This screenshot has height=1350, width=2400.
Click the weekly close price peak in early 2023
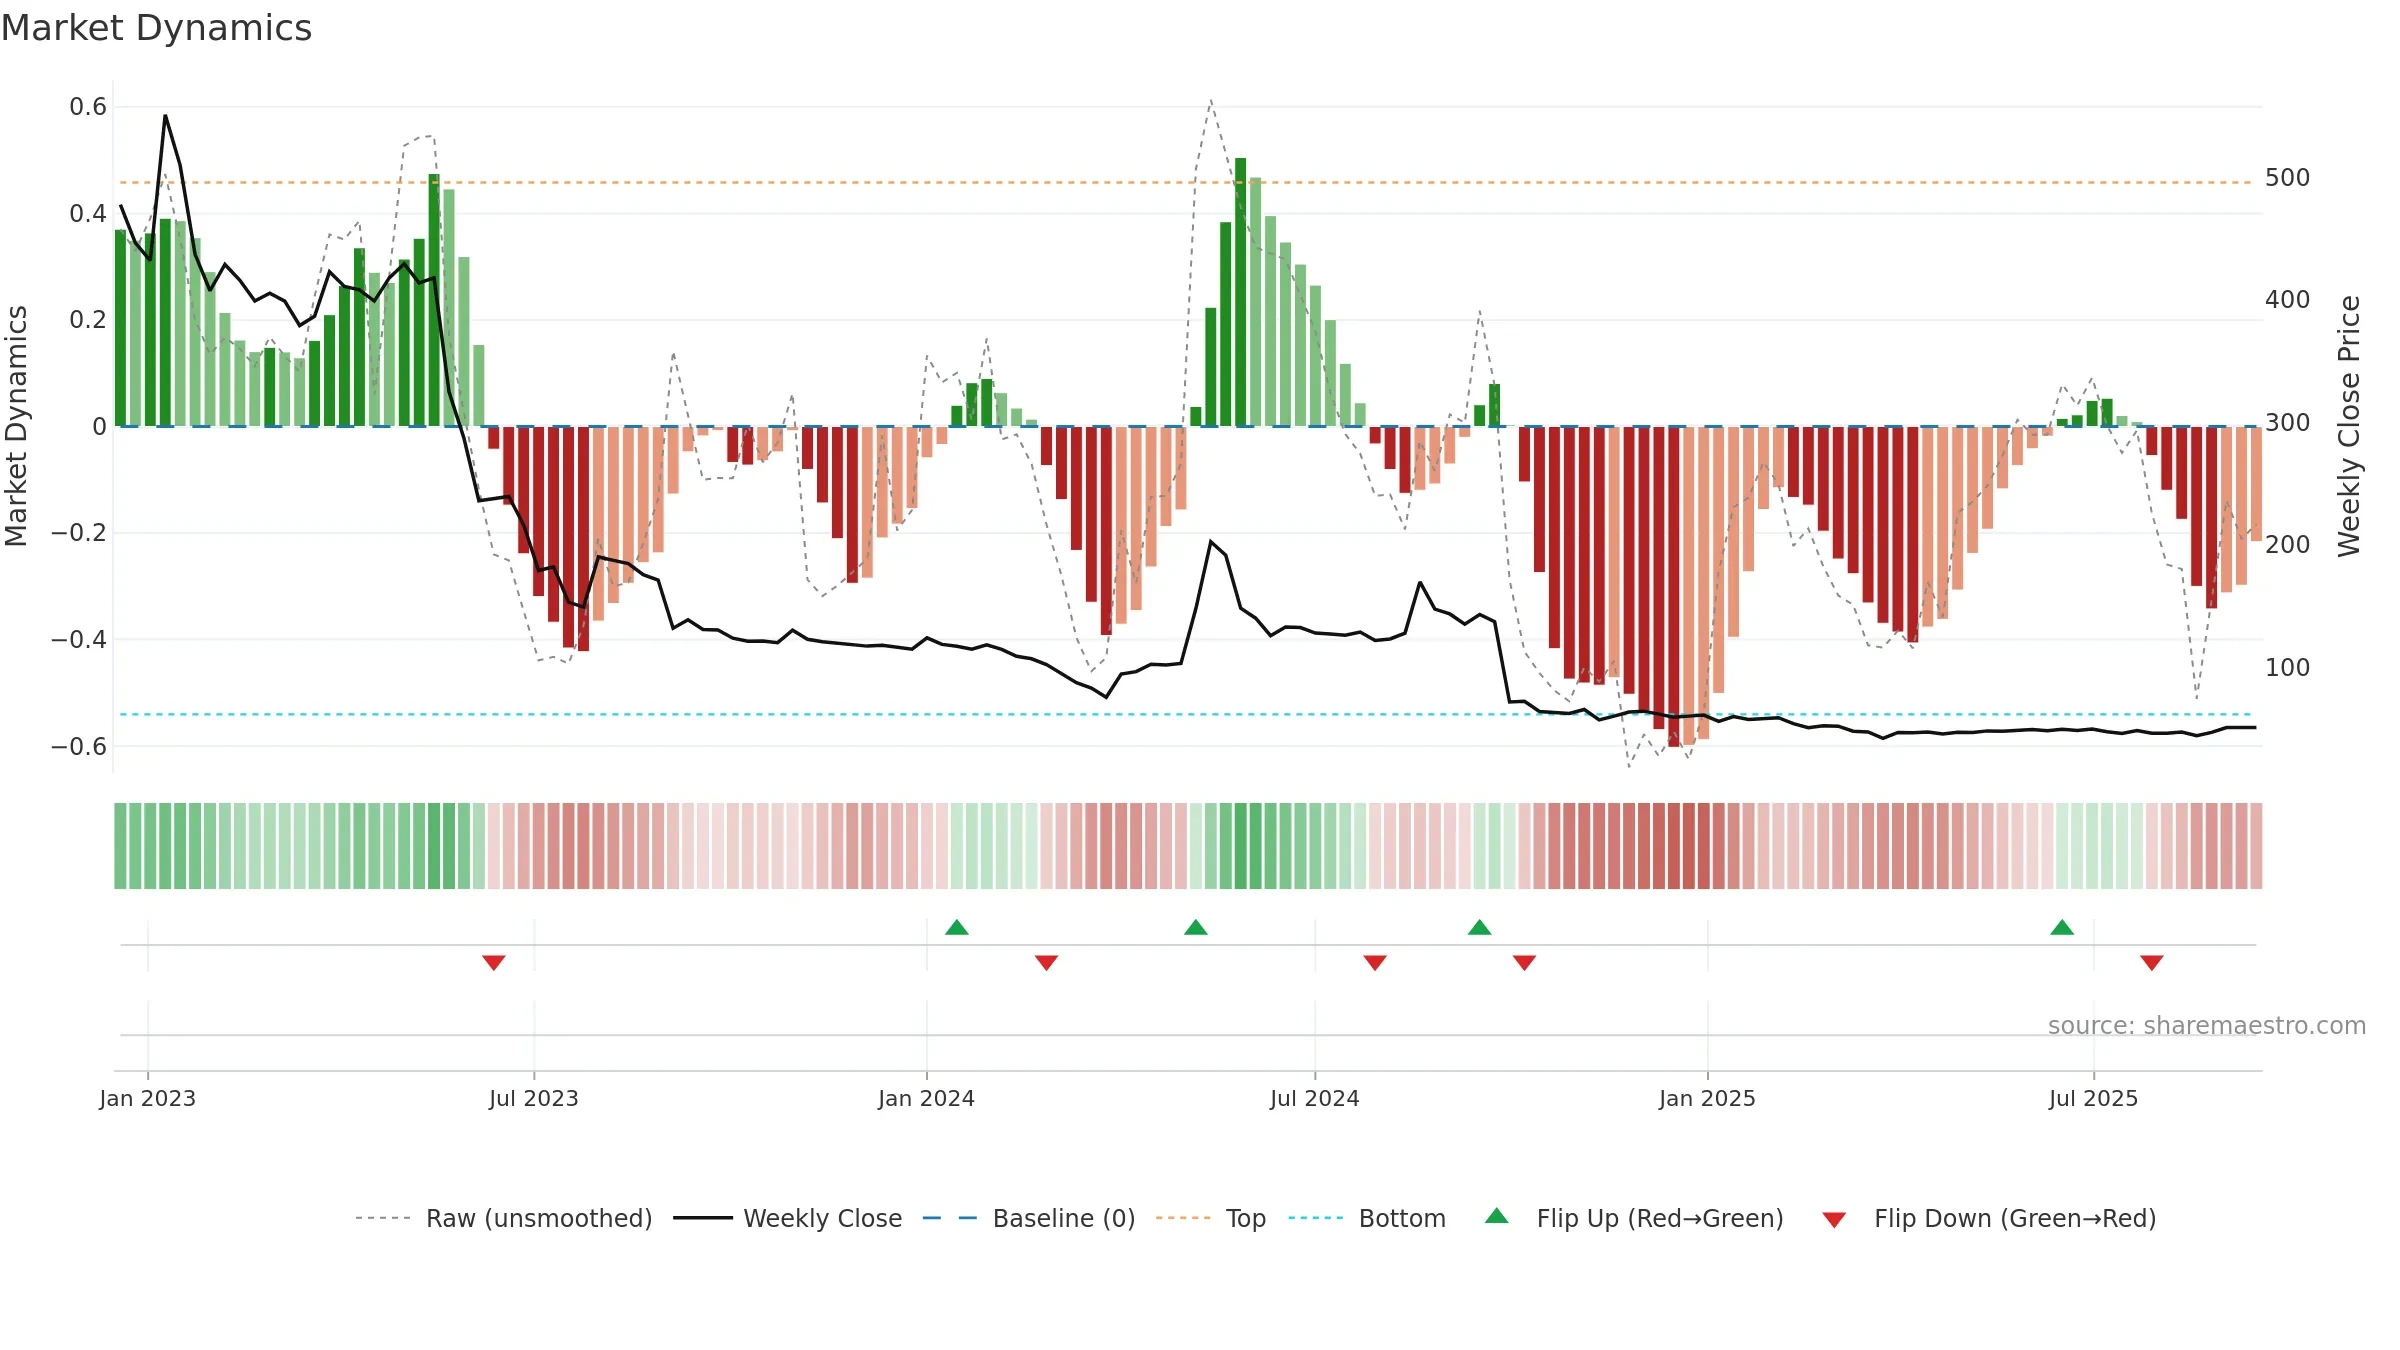tap(165, 116)
